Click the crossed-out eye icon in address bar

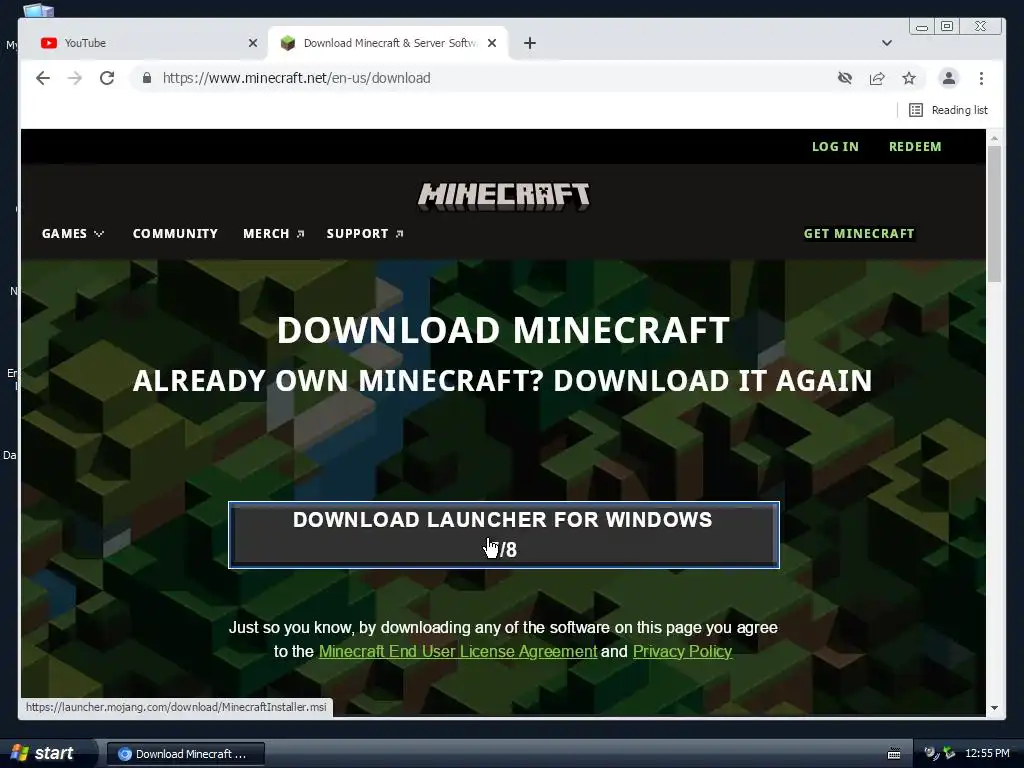(845, 78)
